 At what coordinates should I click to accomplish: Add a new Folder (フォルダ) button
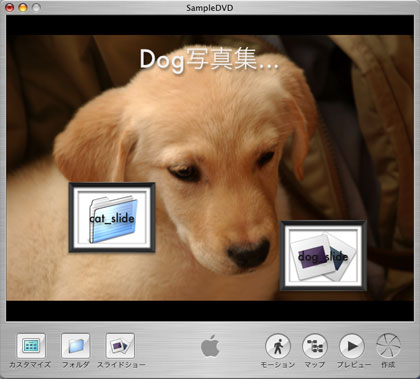click(76, 346)
